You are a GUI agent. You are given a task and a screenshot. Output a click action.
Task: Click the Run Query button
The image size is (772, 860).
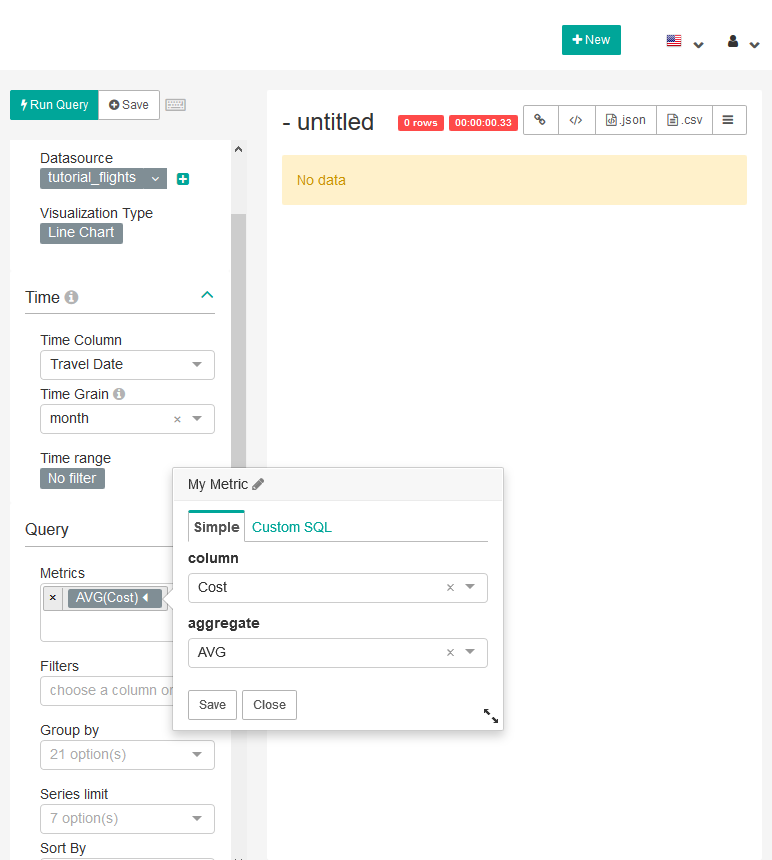pyautogui.click(x=54, y=105)
